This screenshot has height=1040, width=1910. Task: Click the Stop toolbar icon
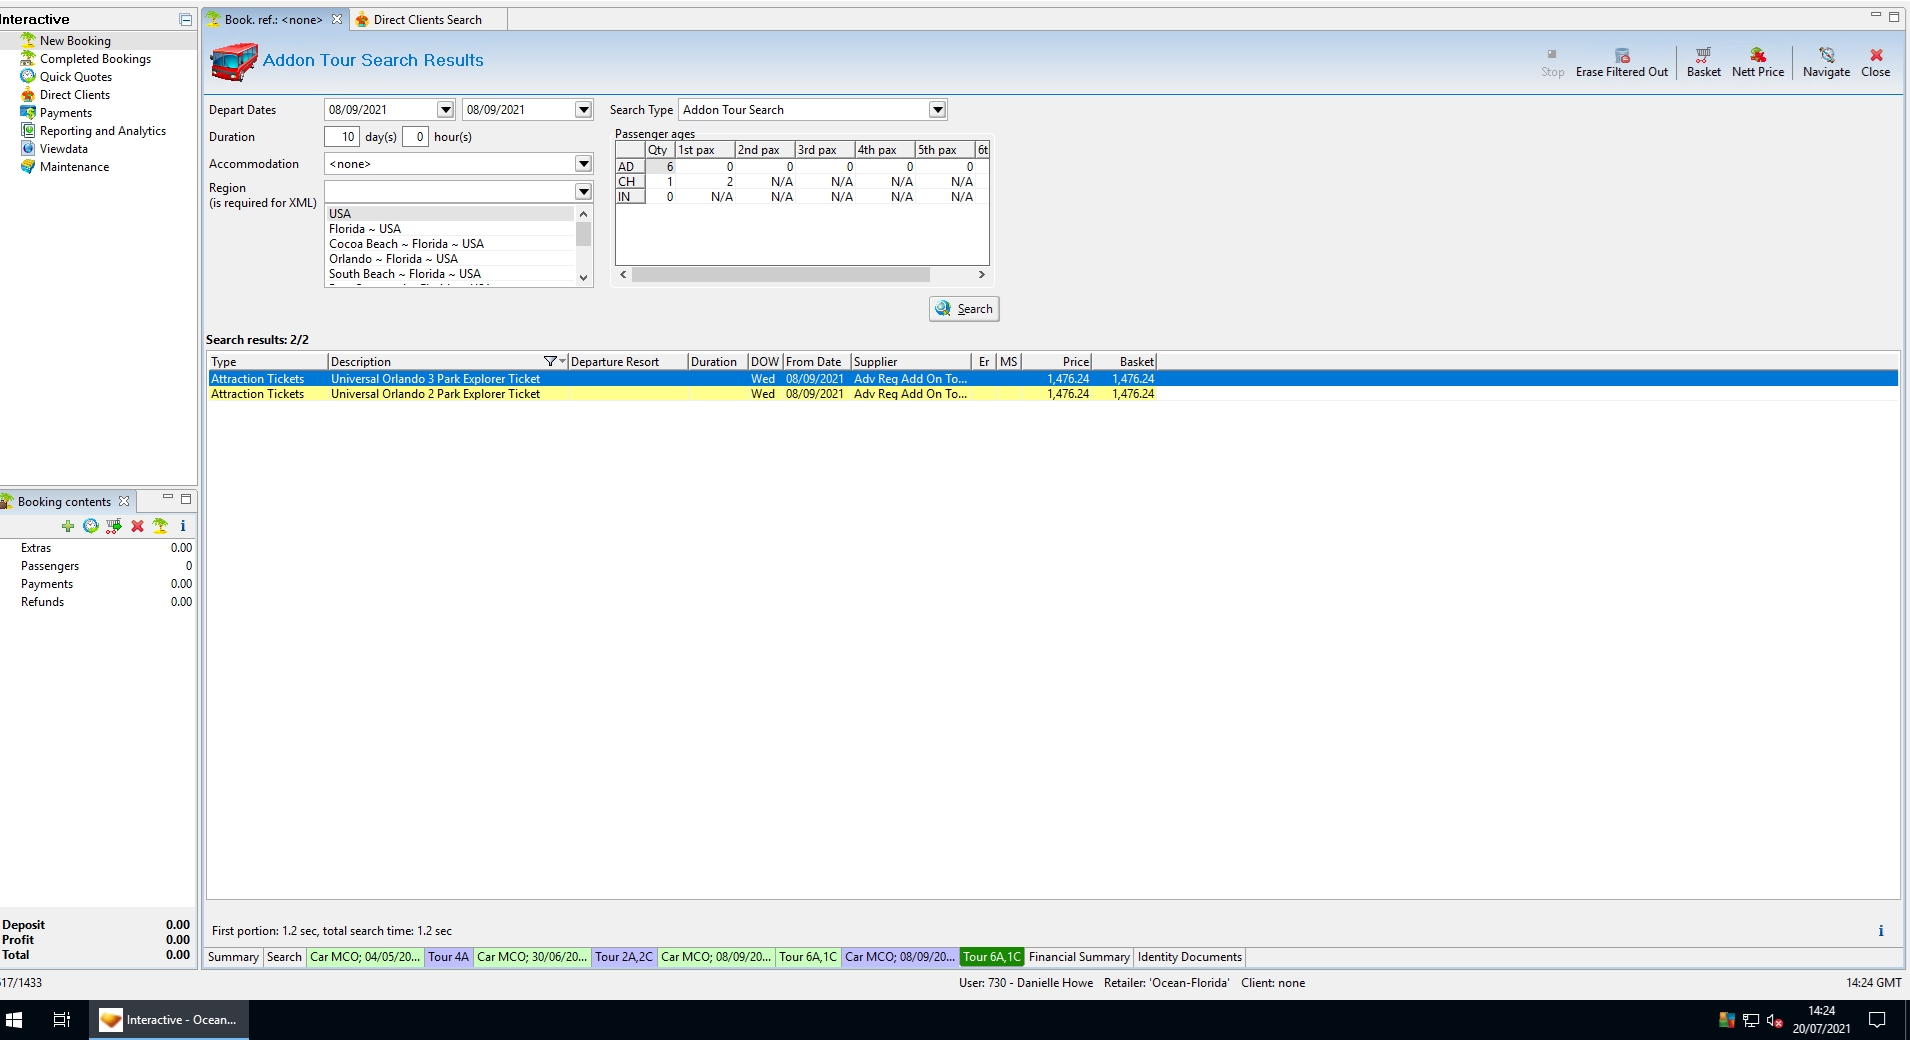(x=1552, y=54)
